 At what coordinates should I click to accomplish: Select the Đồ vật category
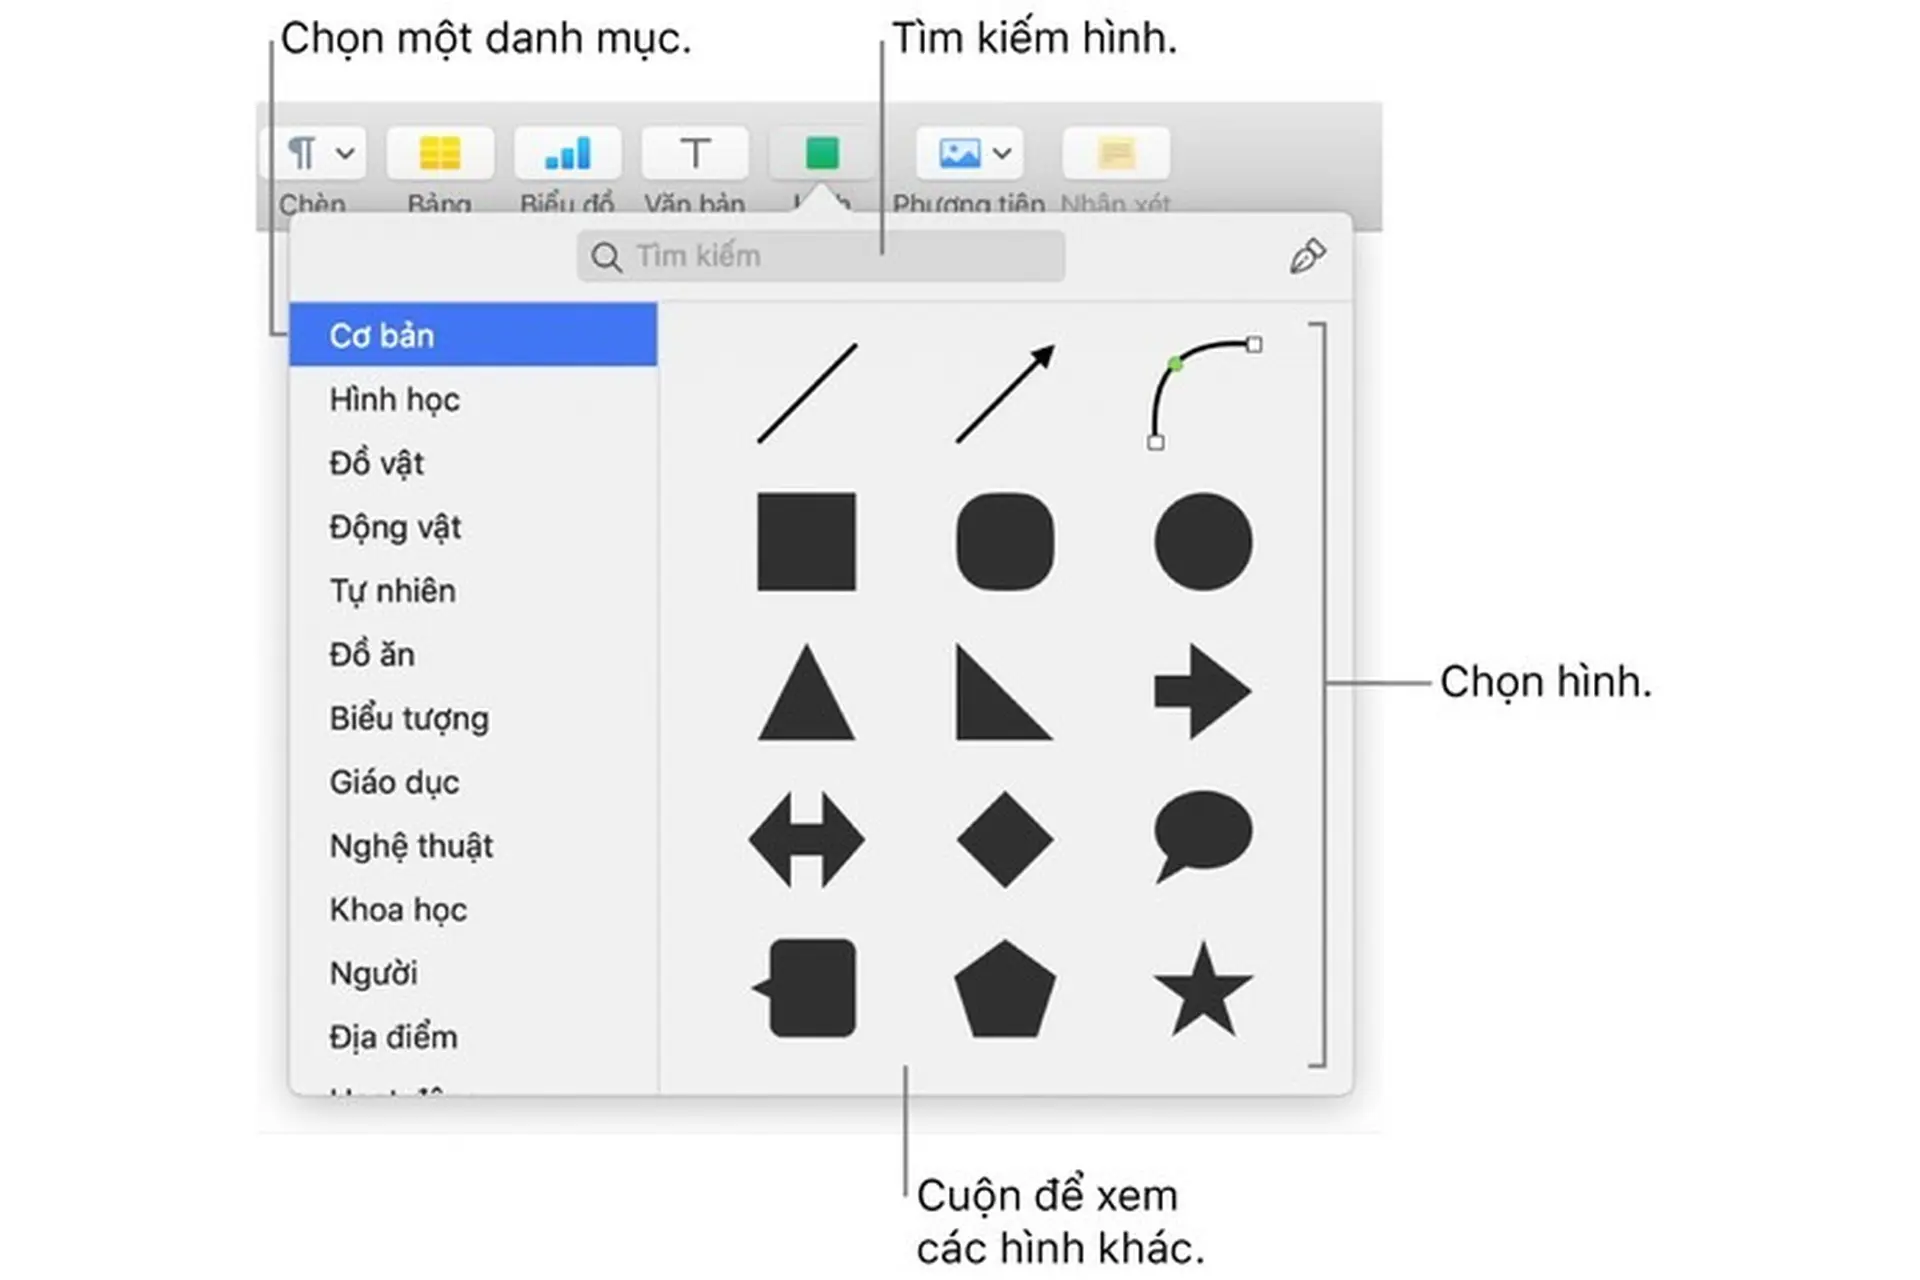(x=473, y=463)
